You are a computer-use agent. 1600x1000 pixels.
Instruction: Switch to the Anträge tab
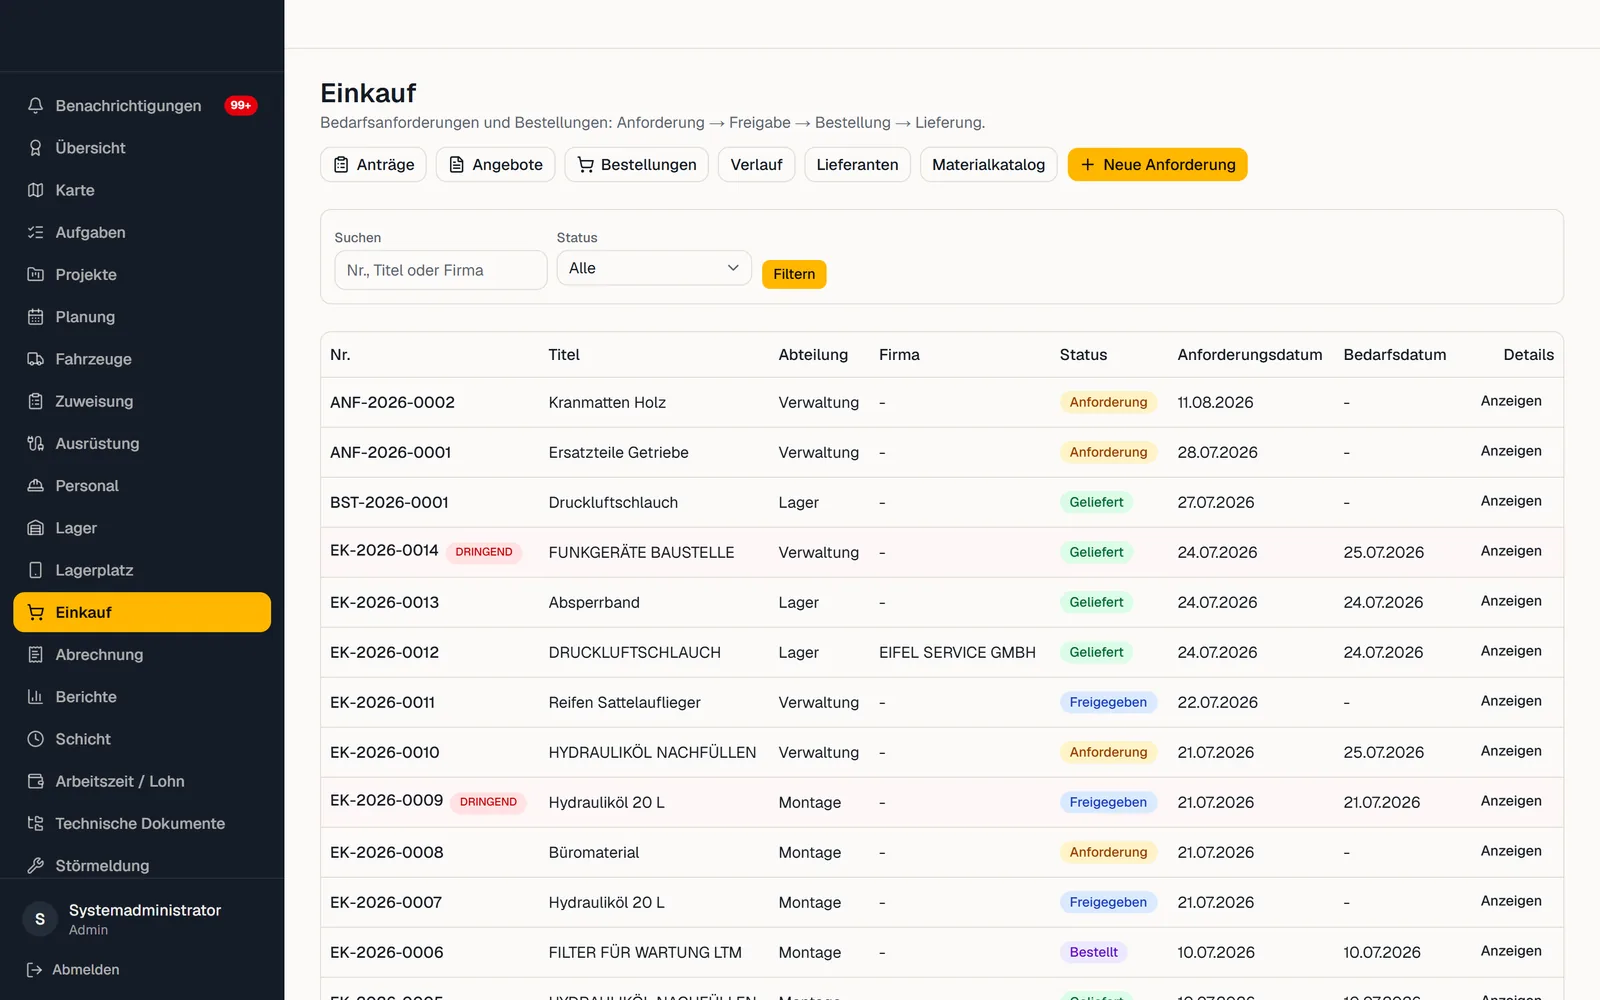[374, 165]
